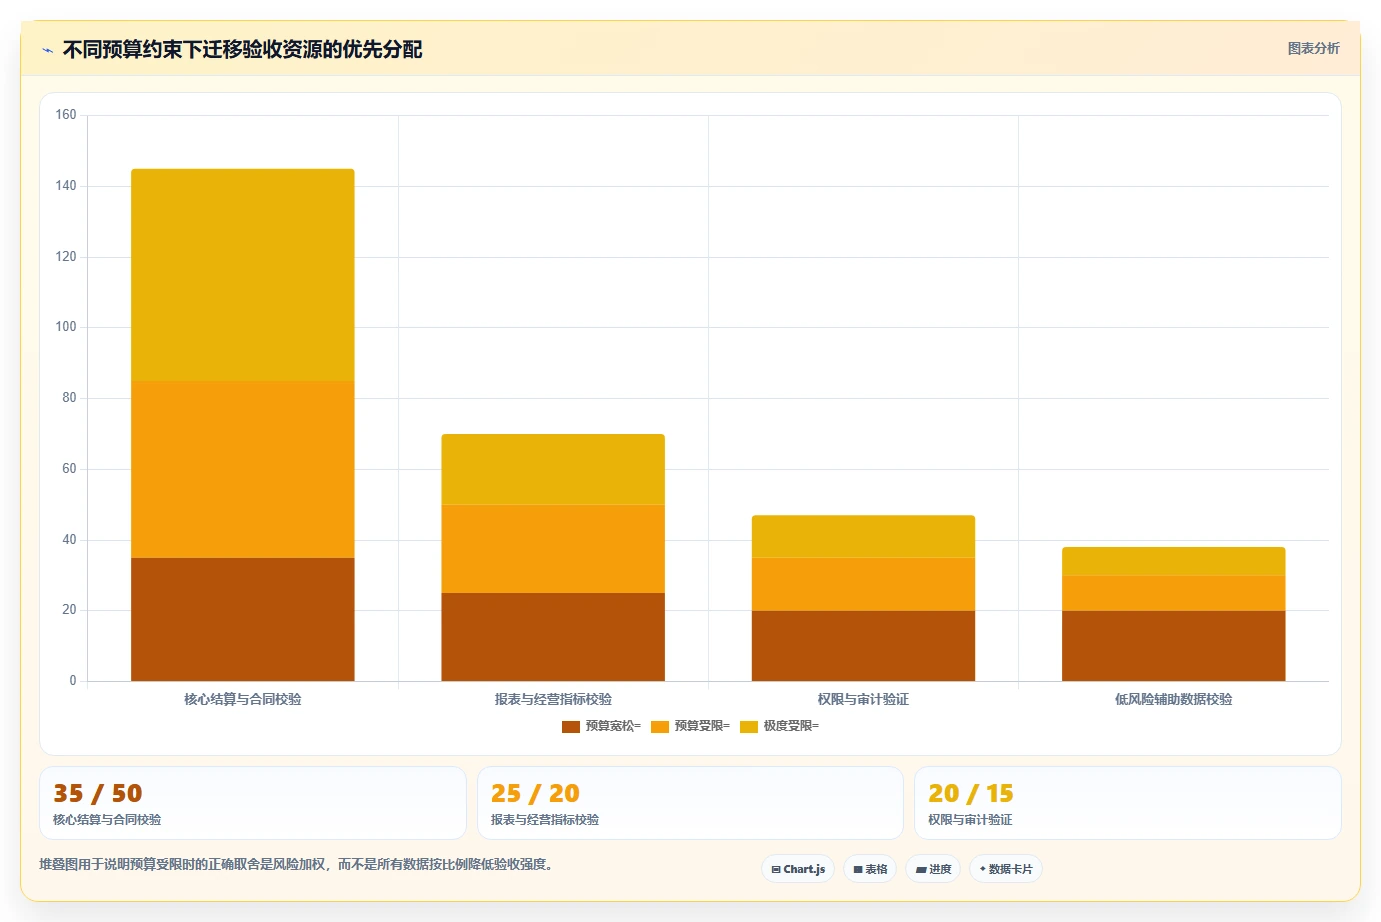Click the yellow 极度受限 legend swatch

click(x=749, y=727)
